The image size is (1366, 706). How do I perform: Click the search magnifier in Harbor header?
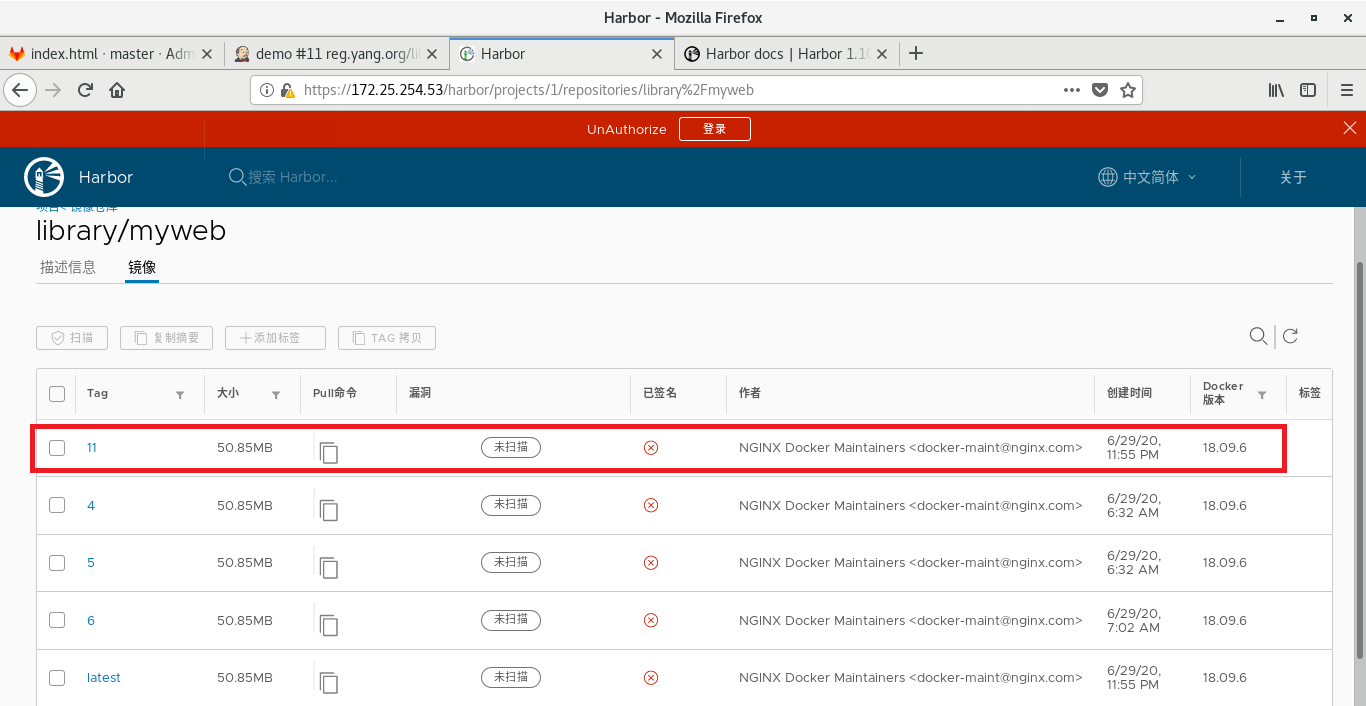[x=237, y=177]
